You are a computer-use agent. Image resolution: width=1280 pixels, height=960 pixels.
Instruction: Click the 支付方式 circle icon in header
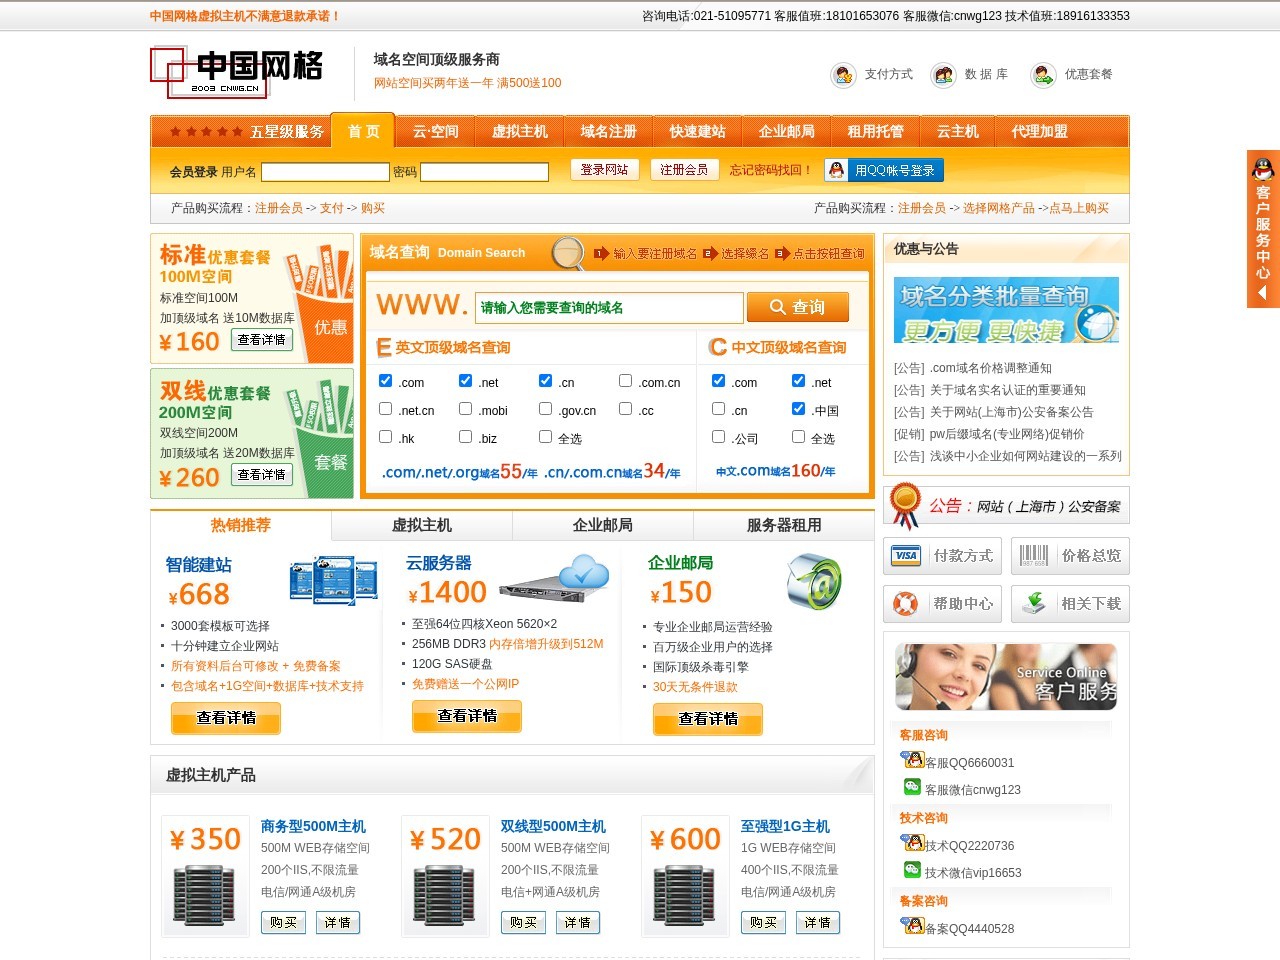pyautogui.click(x=843, y=75)
